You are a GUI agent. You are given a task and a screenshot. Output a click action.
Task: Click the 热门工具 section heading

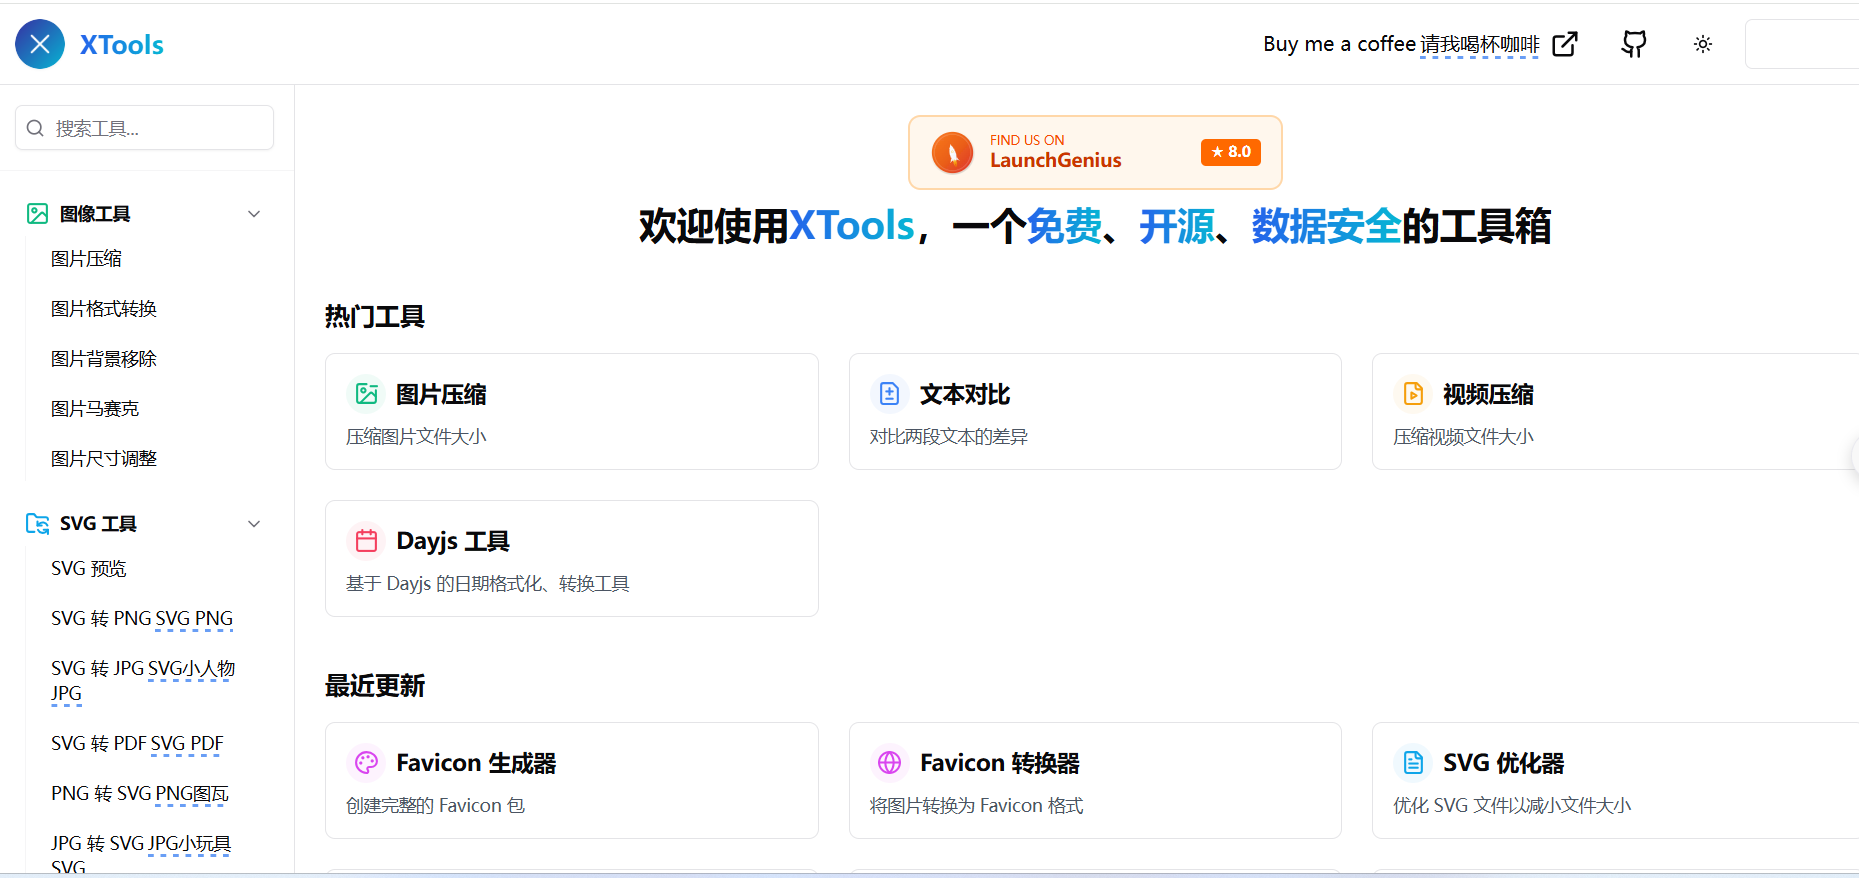[x=375, y=317]
